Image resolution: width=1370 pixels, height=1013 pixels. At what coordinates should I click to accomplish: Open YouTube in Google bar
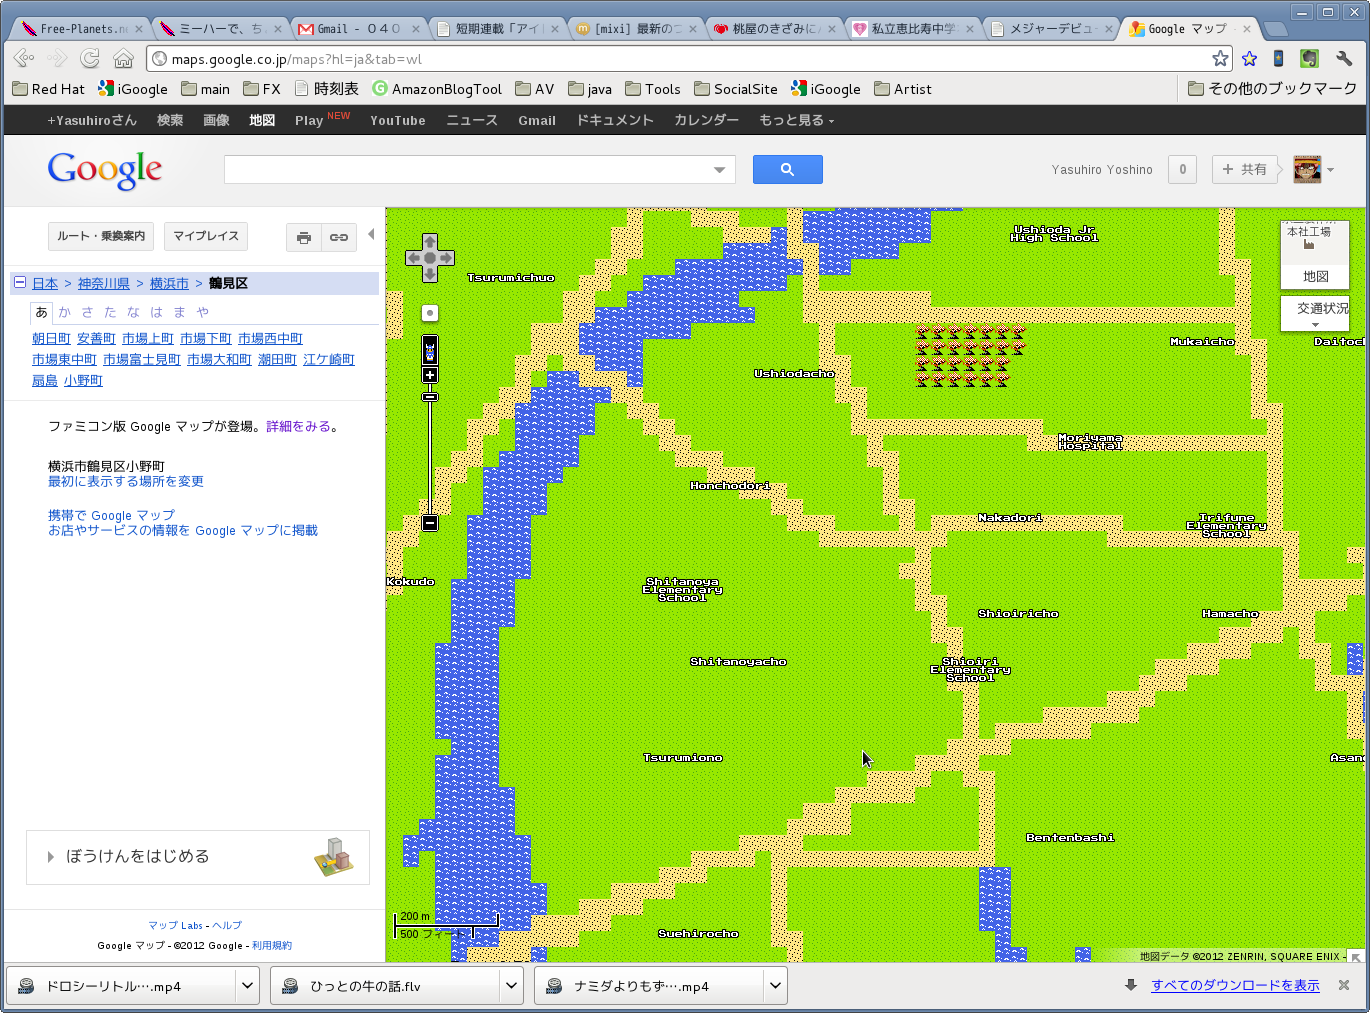[398, 120]
